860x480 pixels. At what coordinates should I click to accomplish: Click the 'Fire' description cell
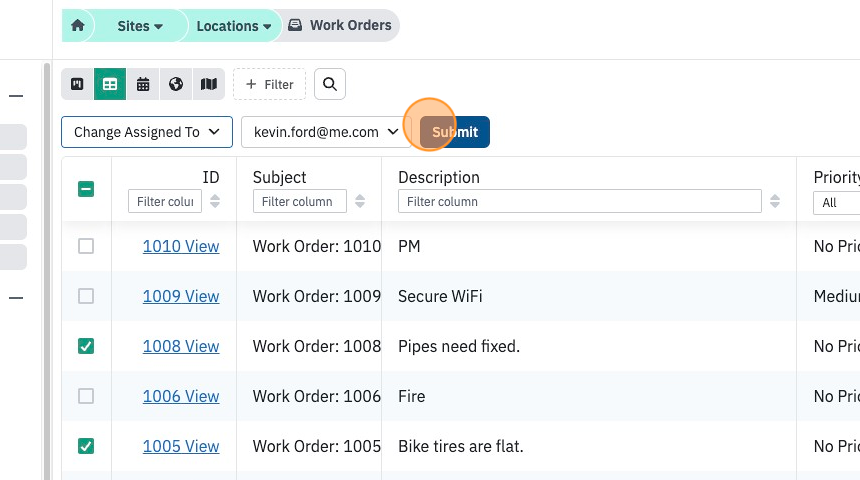[x=411, y=396]
